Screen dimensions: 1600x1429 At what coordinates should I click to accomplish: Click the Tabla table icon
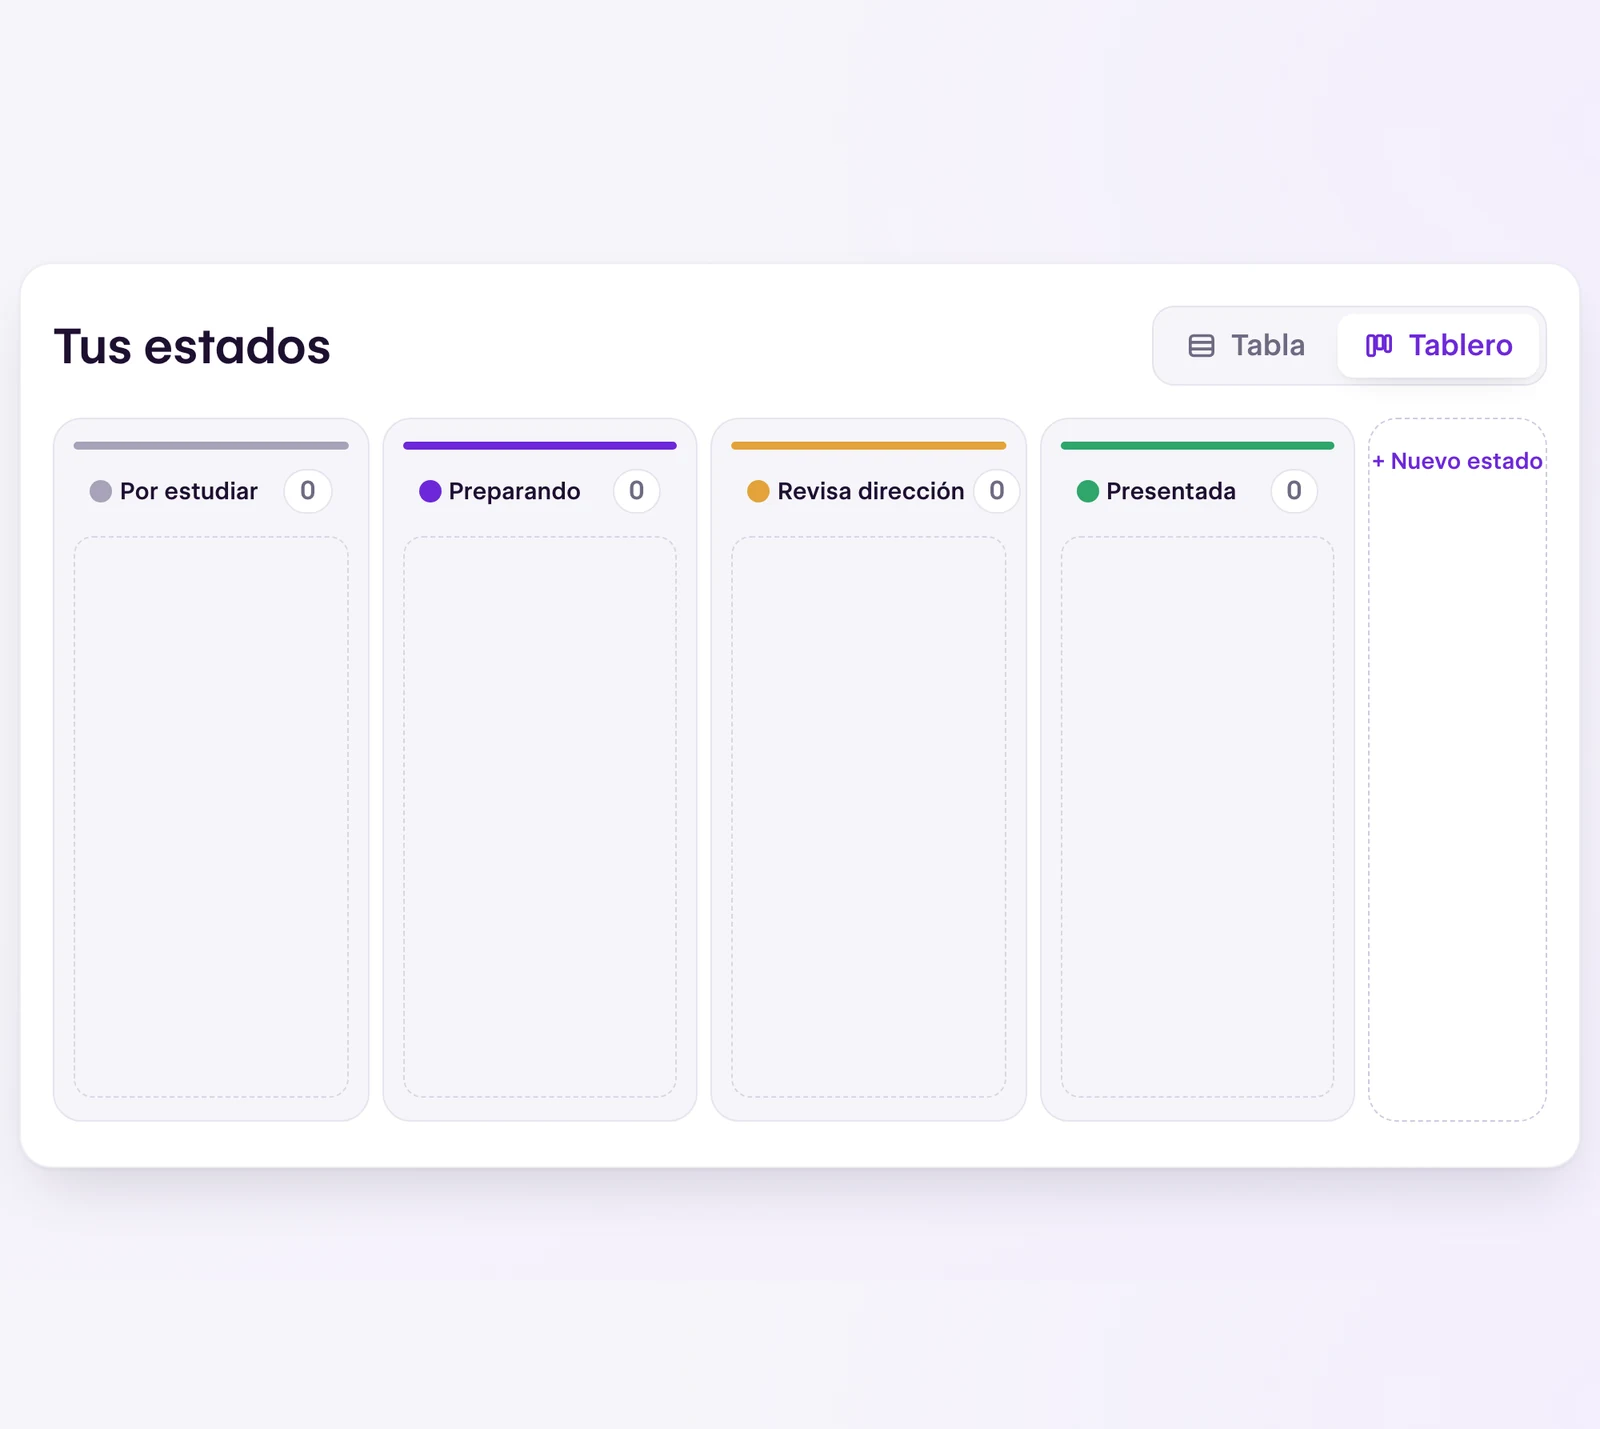coord(1201,346)
